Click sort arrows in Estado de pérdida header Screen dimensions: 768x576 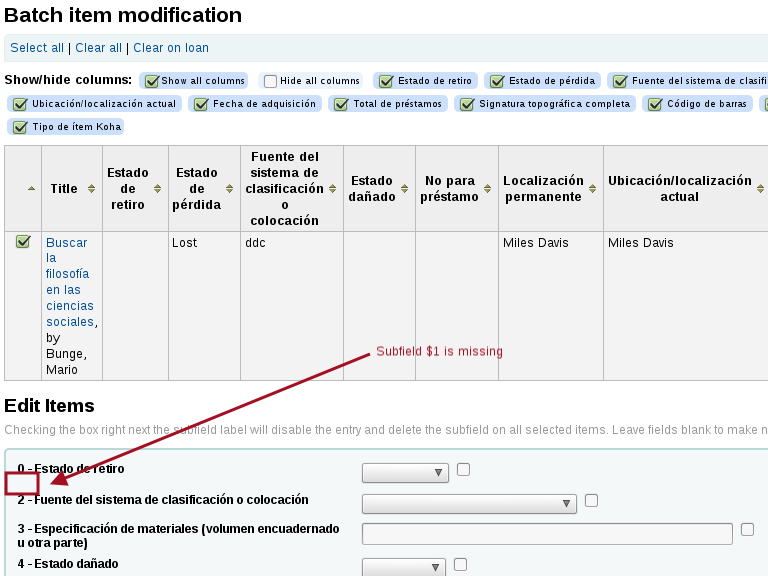pos(232,189)
